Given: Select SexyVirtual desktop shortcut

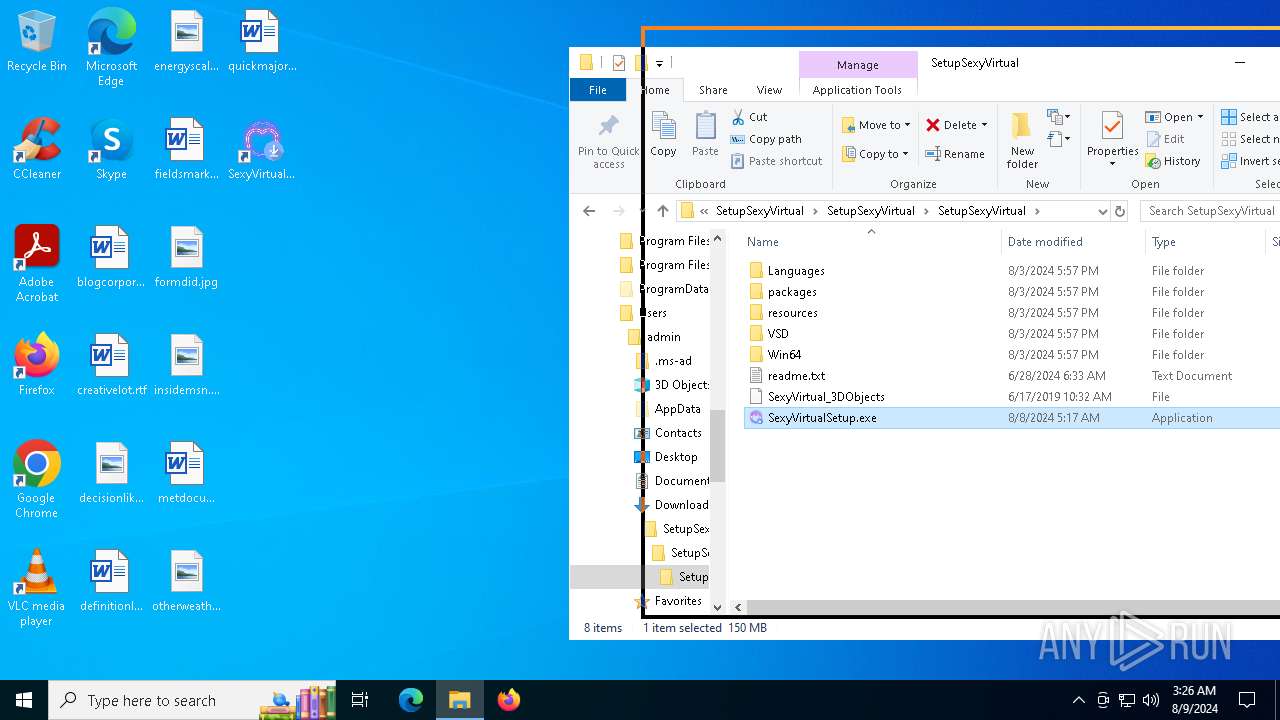Looking at the screenshot, I should (x=261, y=149).
